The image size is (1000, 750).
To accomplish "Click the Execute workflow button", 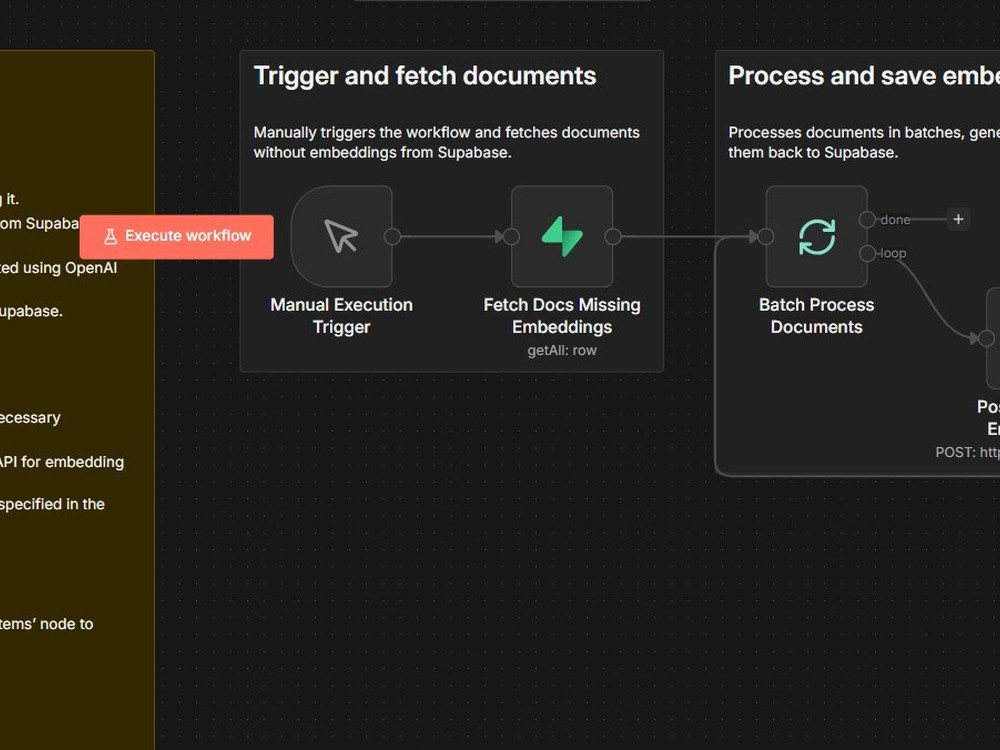I will [x=177, y=237].
